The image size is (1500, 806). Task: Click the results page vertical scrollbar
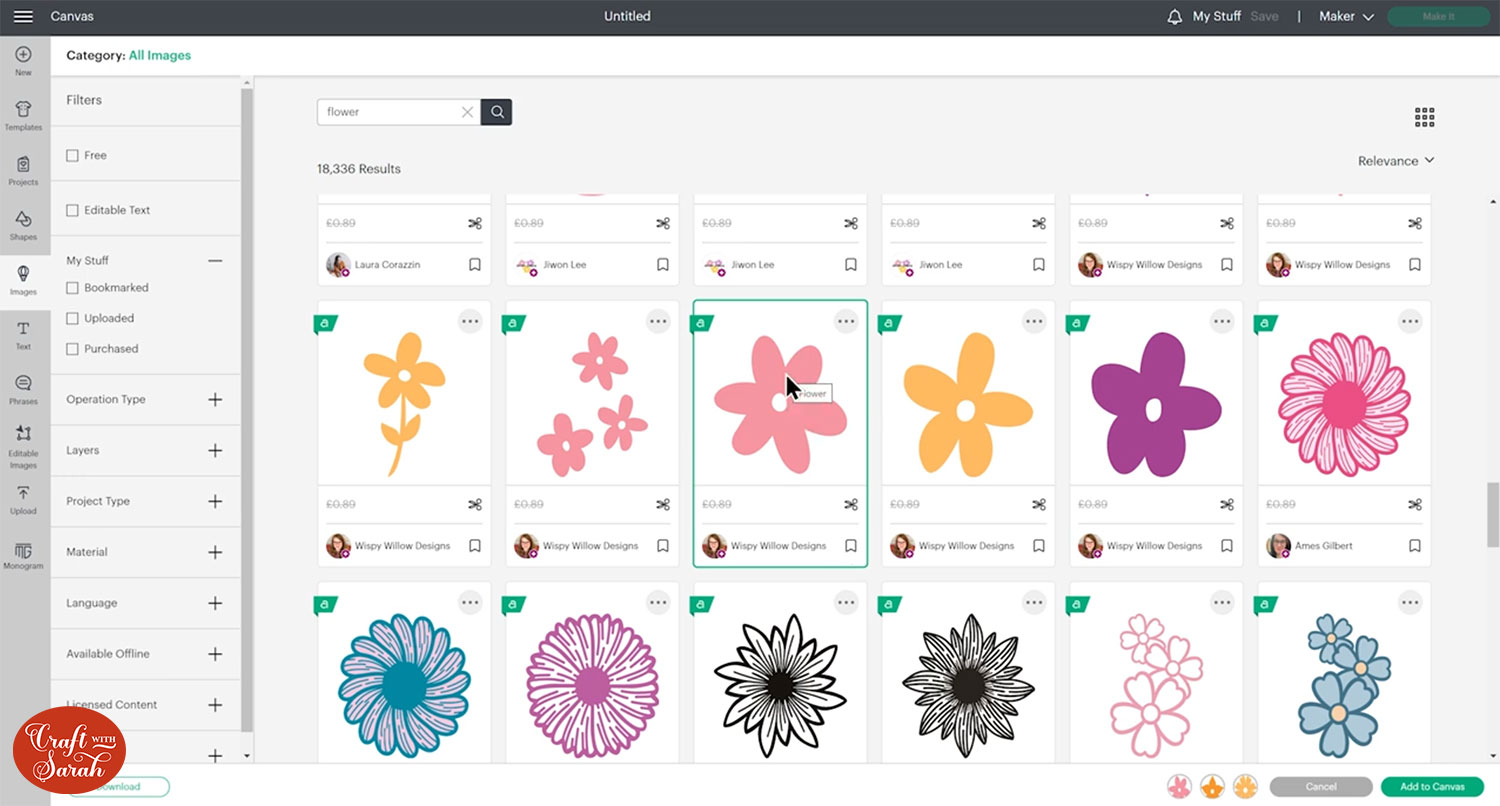click(1492, 513)
